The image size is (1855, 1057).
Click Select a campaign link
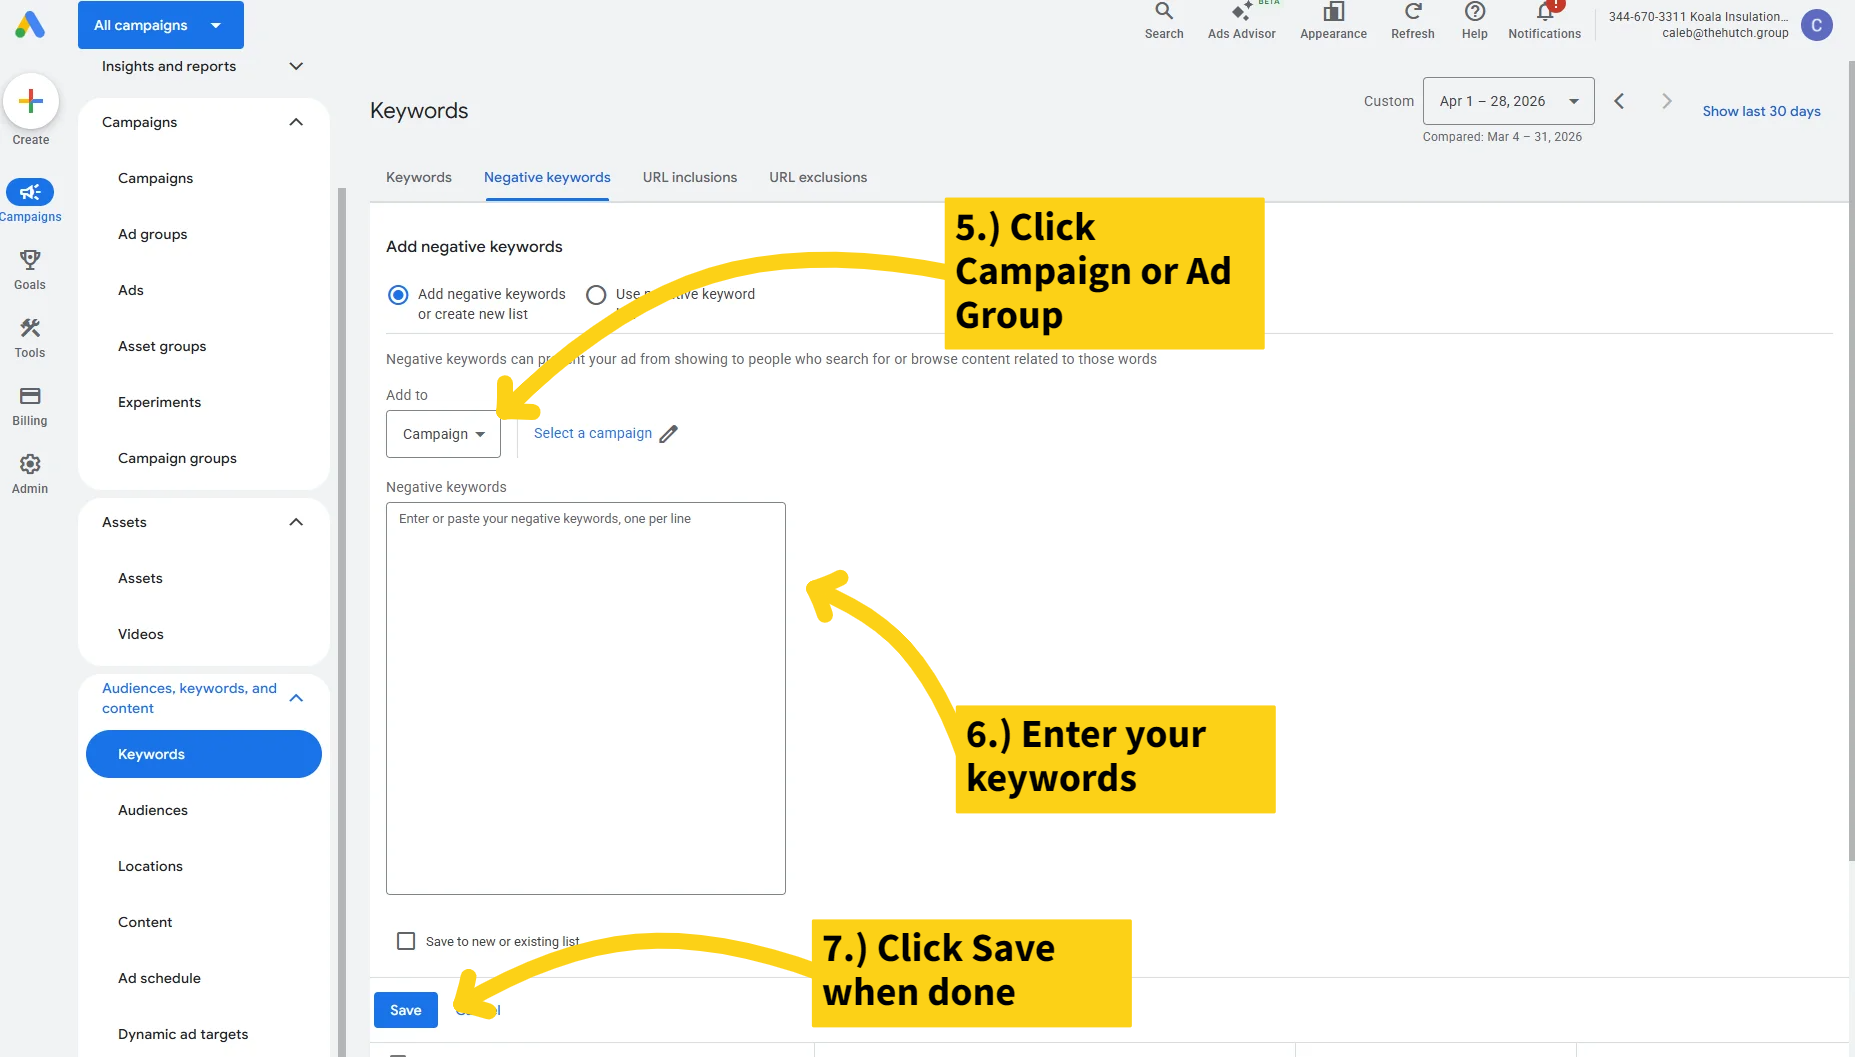[593, 433]
